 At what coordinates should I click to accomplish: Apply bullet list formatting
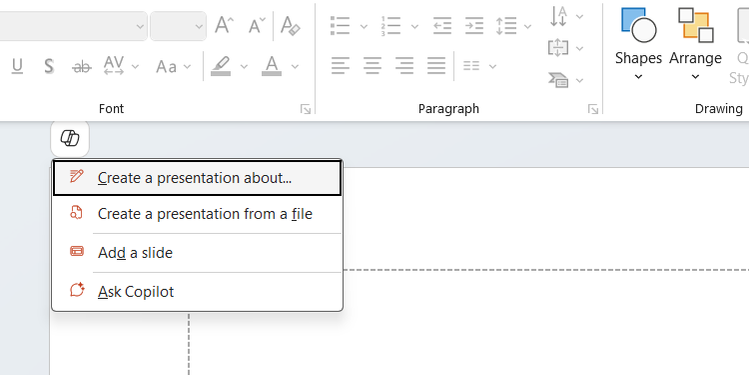click(x=340, y=26)
